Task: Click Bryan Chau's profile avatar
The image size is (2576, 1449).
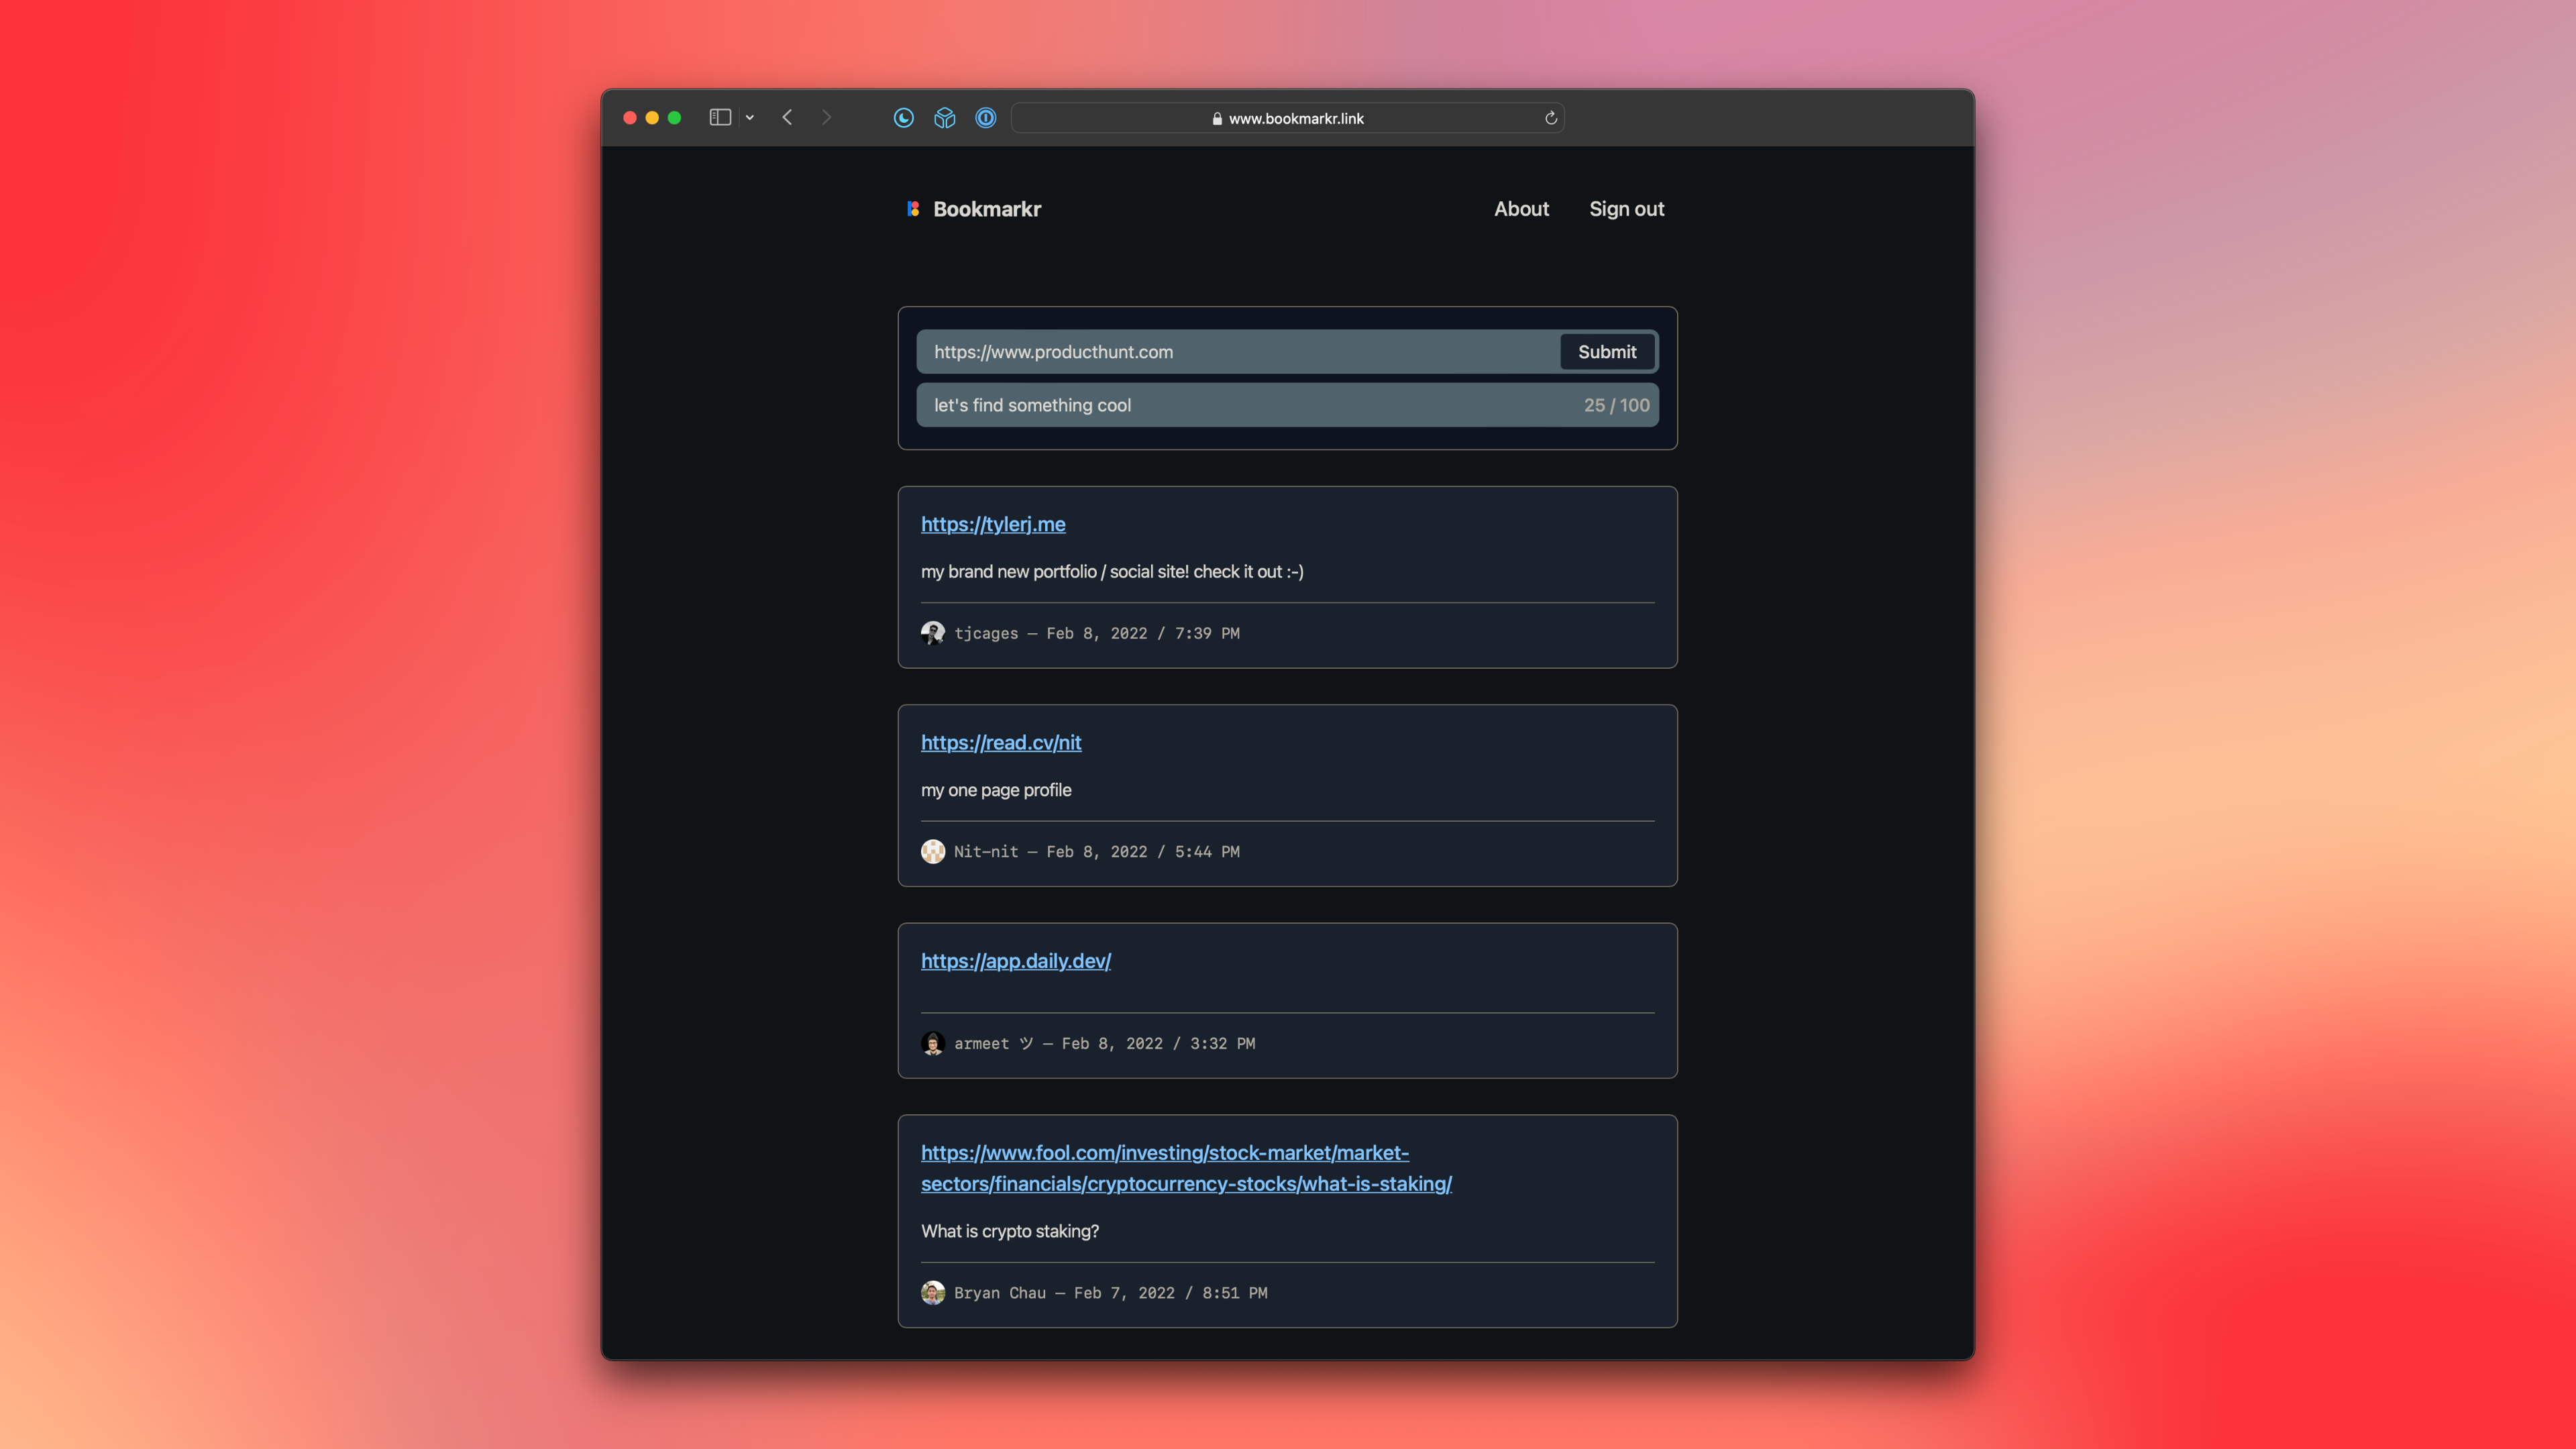Action: (x=933, y=1292)
